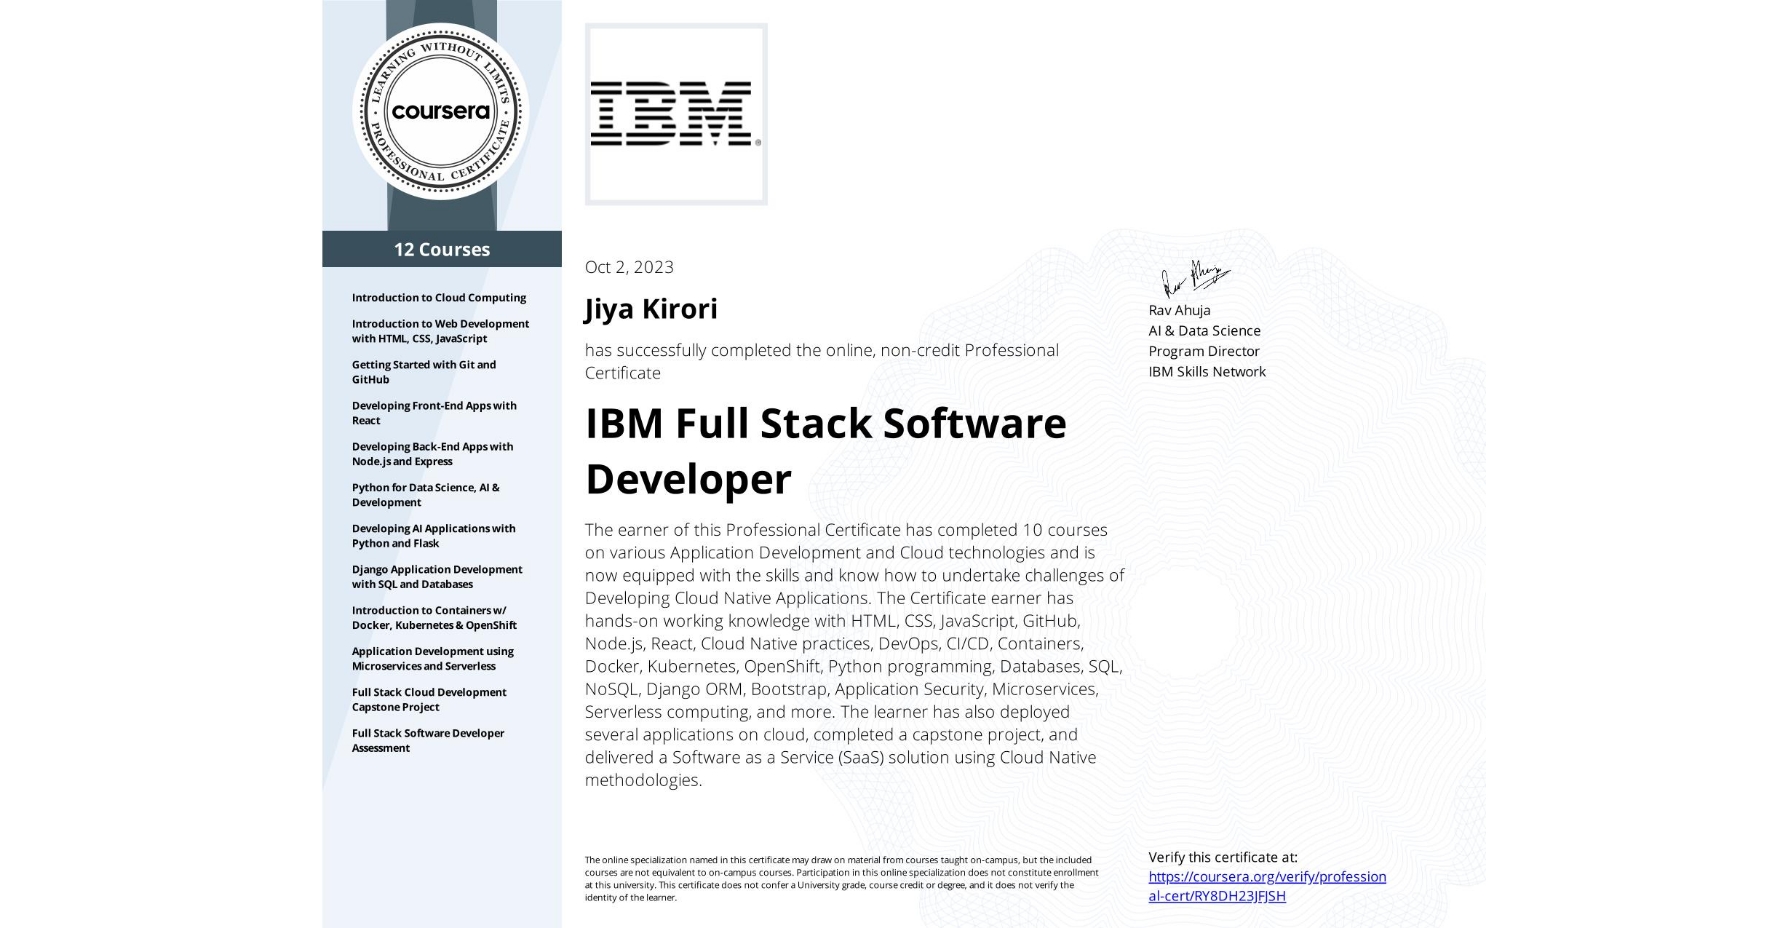Select 'Getting Started with Git and GitHub'
Image resolution: width=1772 pixels, height=928 pixels.
pyautogui.click(x=424, y=372)
